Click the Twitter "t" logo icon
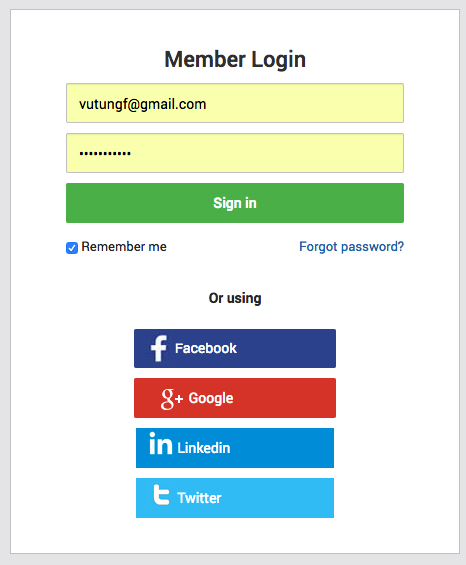The height and width of the screenshot is (565, 466). (161, 494)
